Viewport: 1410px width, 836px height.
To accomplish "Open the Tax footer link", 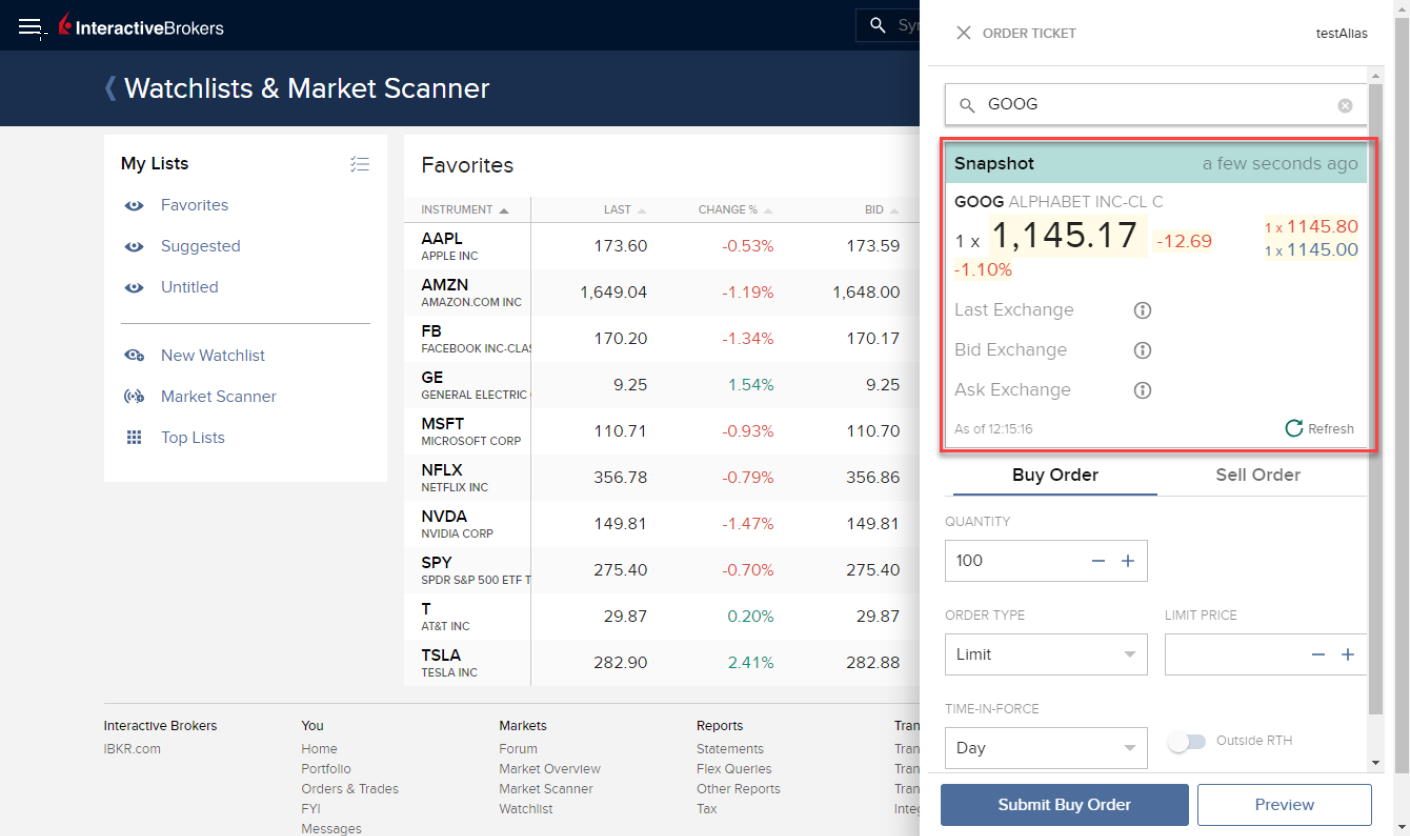I will coord(707,809).
